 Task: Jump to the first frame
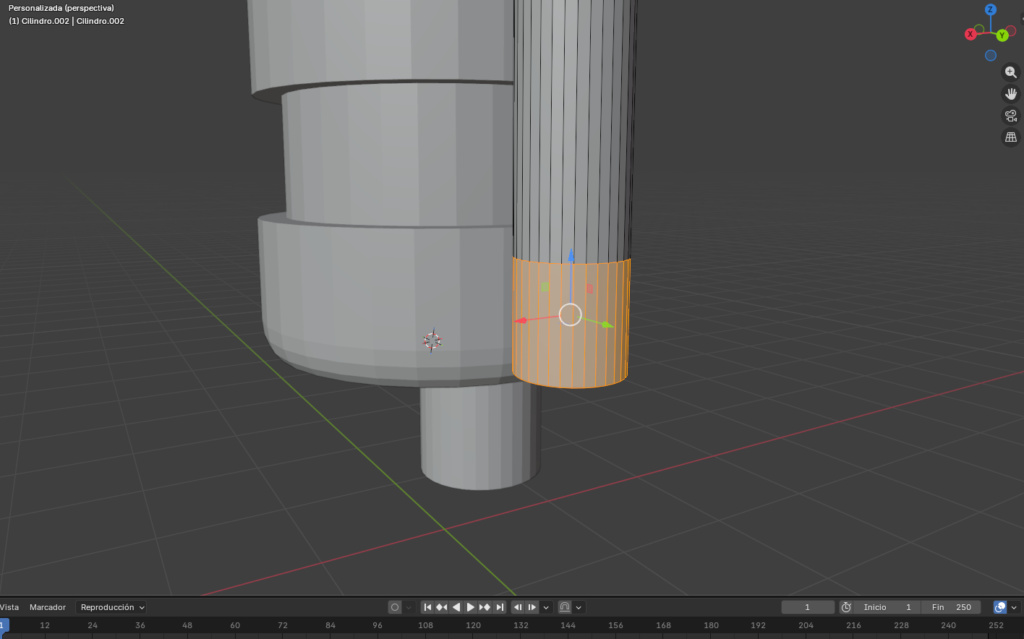428,607
